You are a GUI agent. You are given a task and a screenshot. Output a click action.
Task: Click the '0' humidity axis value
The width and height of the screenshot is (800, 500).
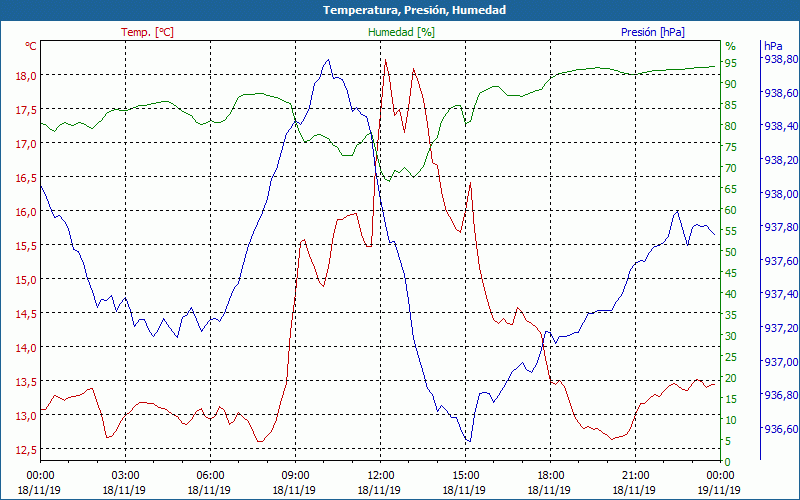(728, 462)
